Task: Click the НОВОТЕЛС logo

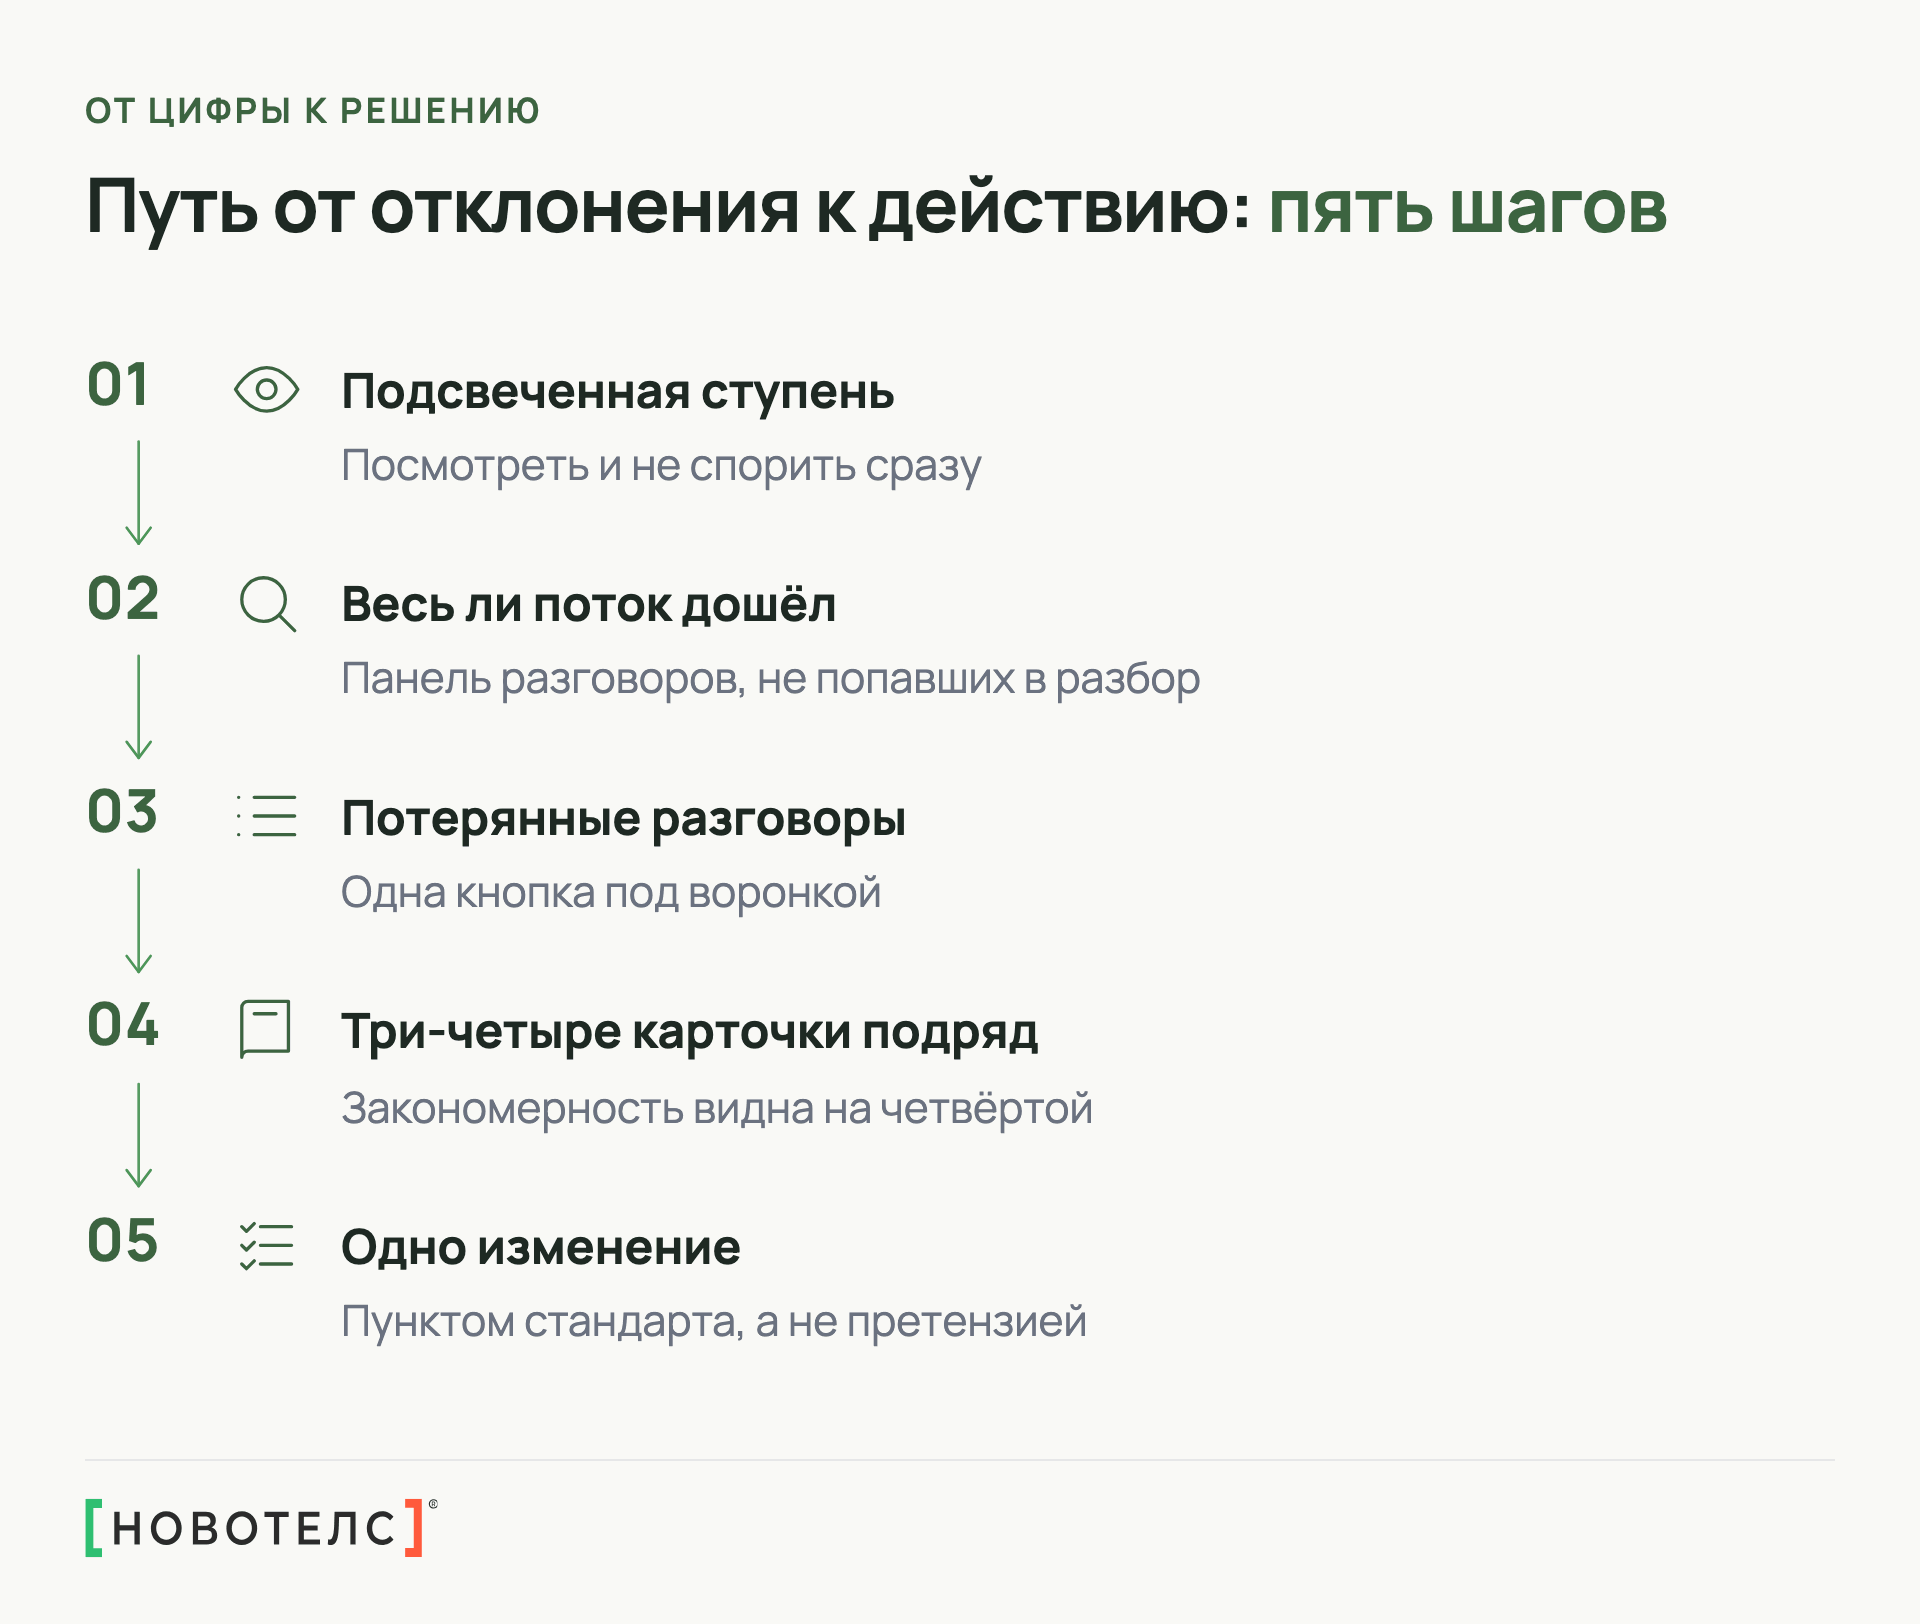Action: [261, 1527]
